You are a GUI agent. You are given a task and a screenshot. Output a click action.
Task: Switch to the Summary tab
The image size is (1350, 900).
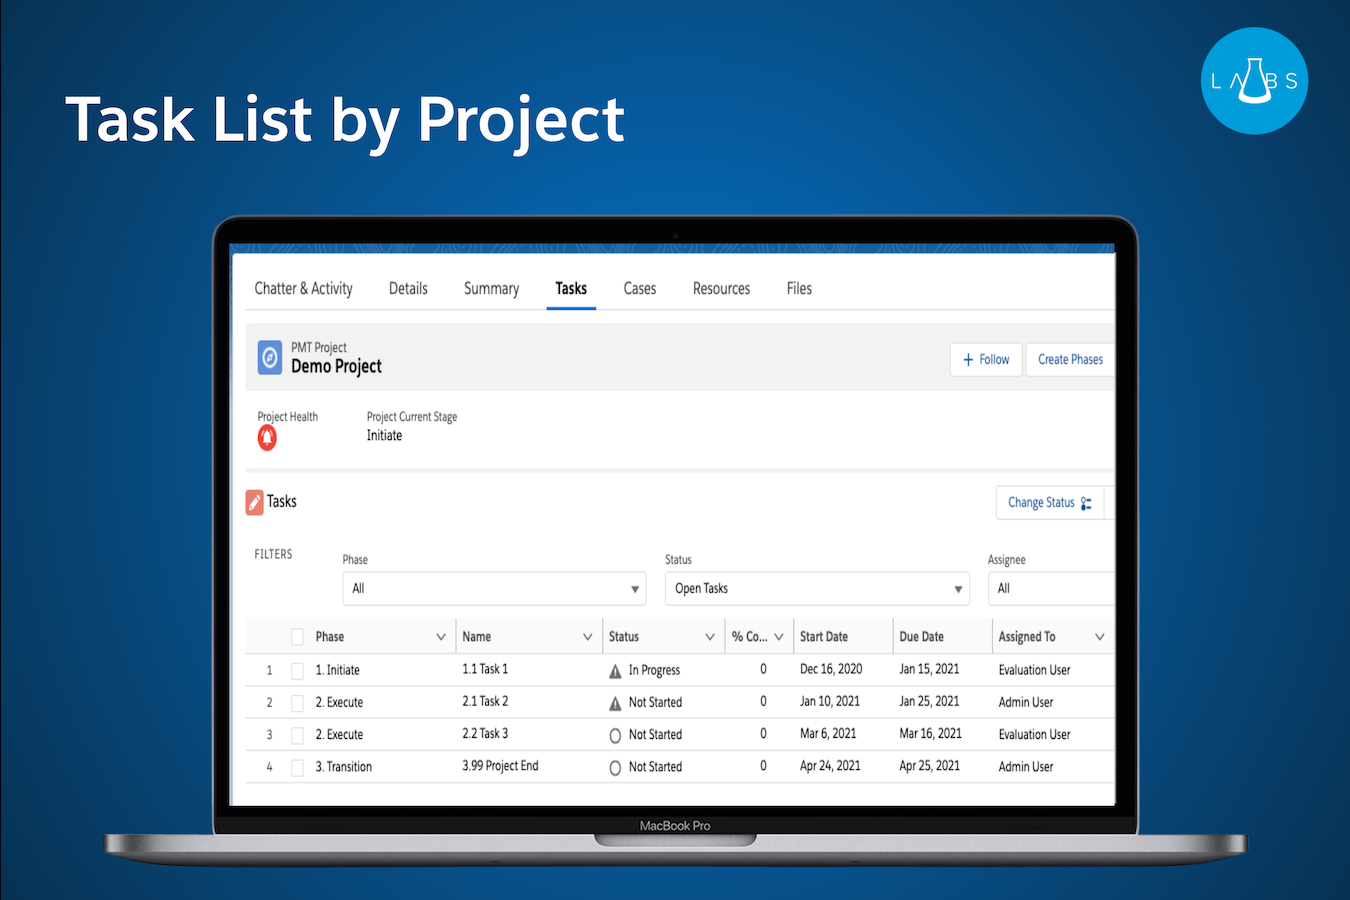pyautogui.click(x=490, y=288)
